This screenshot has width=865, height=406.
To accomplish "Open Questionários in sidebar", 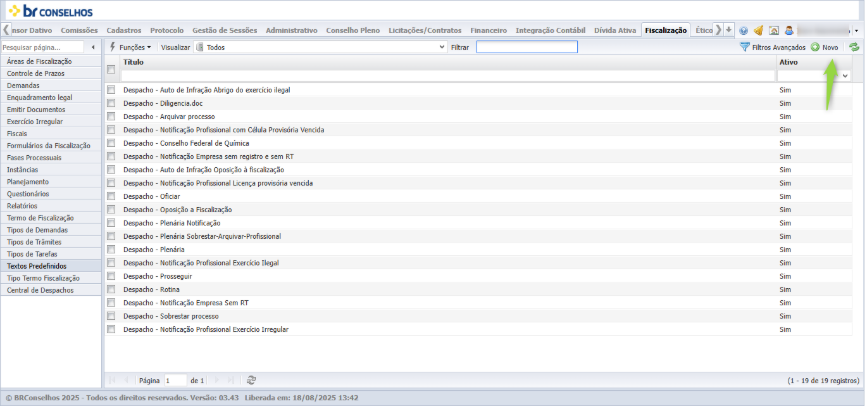I will [x=51, y=194].
